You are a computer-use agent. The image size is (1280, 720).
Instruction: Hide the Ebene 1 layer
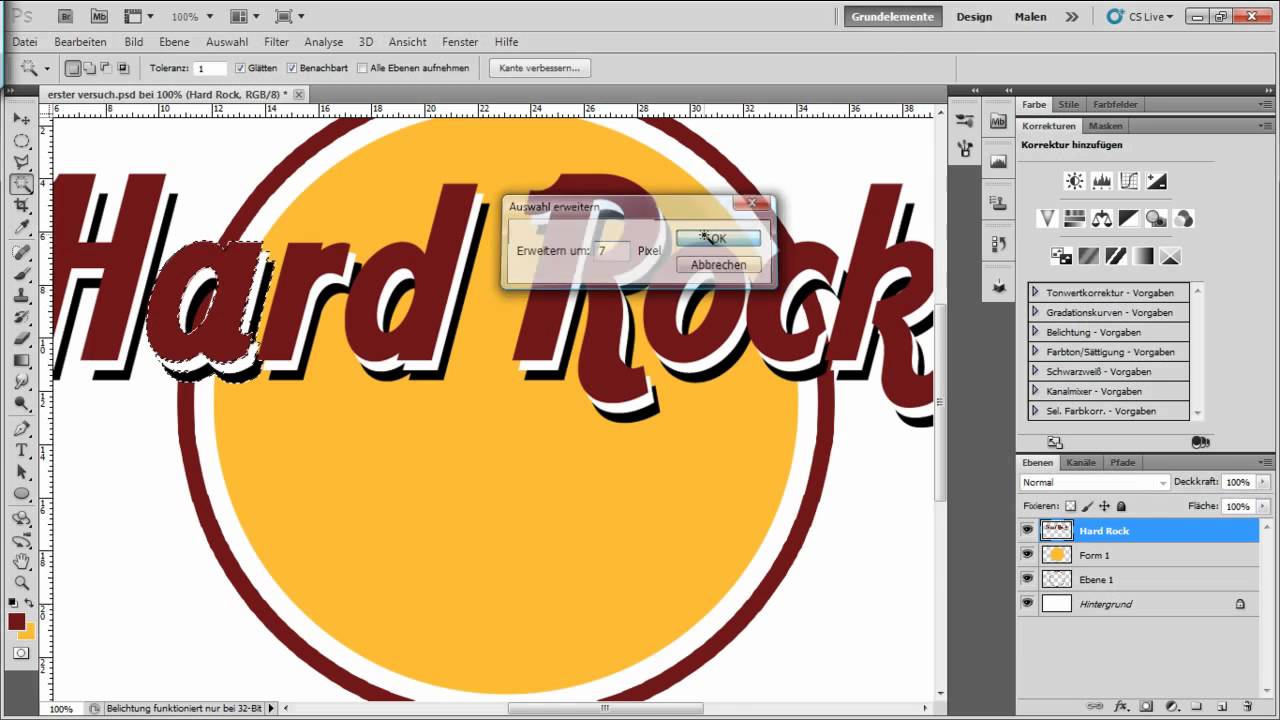pos(1027,579)
